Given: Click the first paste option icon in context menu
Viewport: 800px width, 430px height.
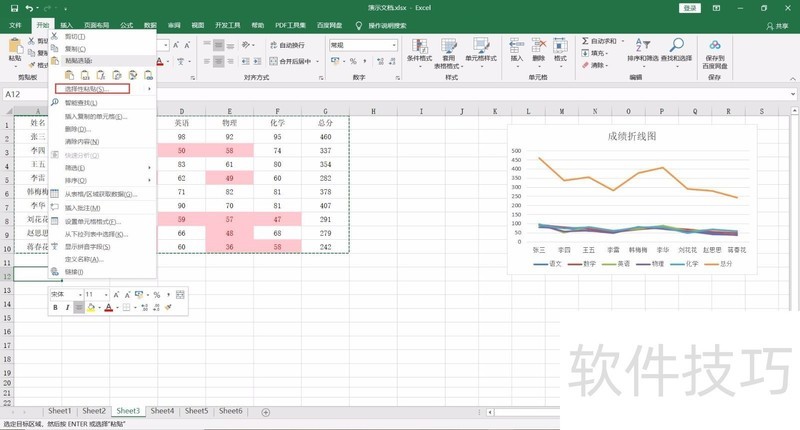Looking at the screenshot, I should point(69,75).
